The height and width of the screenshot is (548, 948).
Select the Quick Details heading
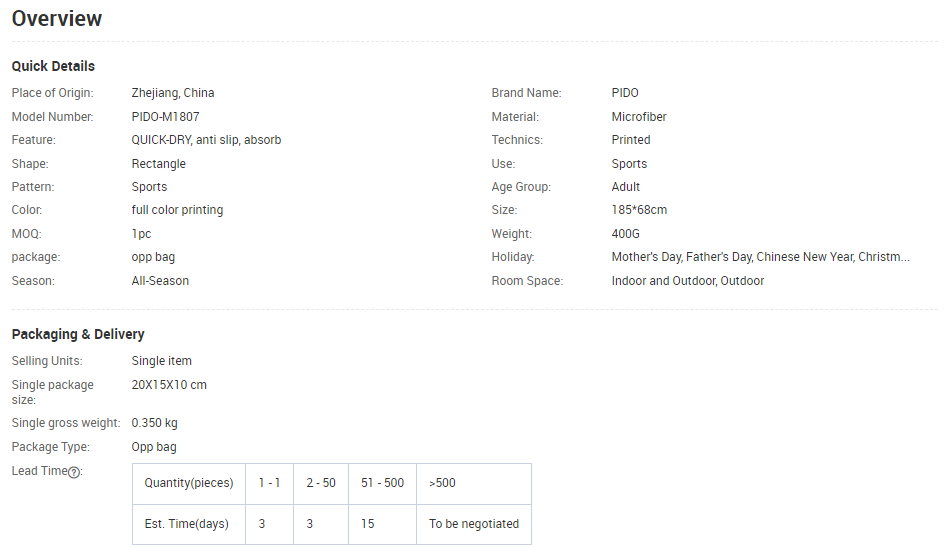(x=53, y=66)
